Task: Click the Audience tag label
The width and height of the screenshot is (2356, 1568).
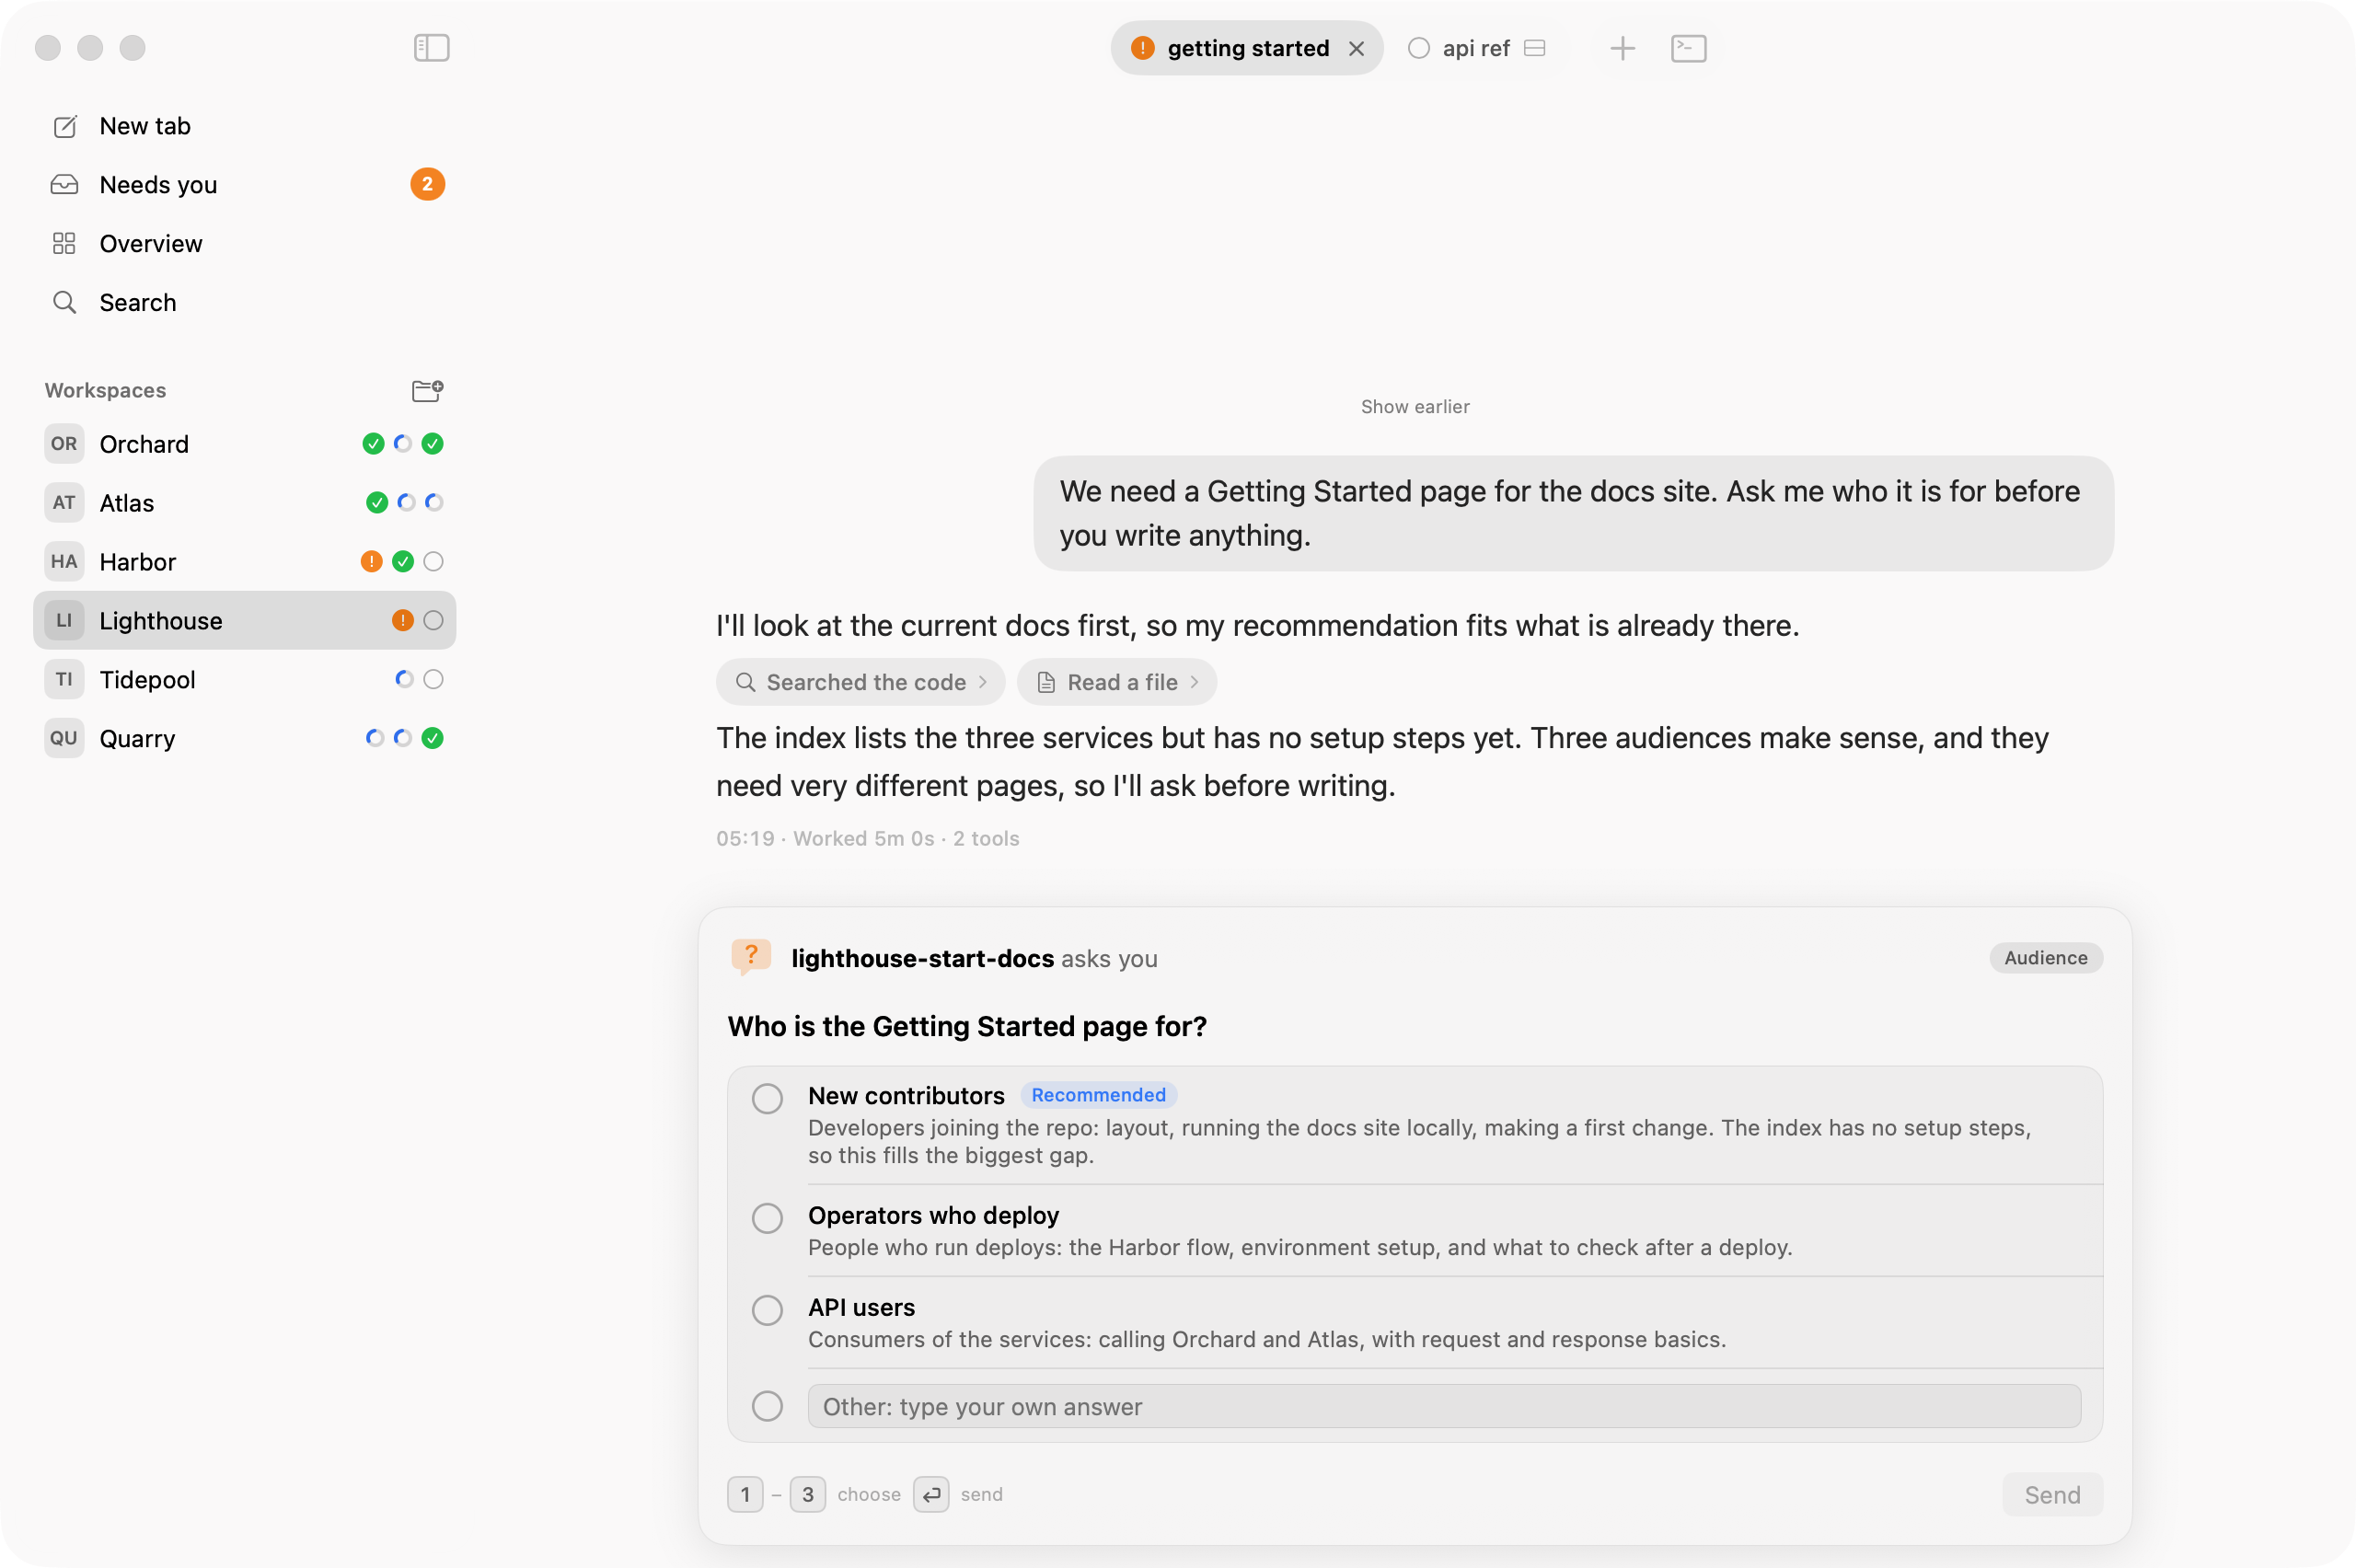Action: (2046, 958)
